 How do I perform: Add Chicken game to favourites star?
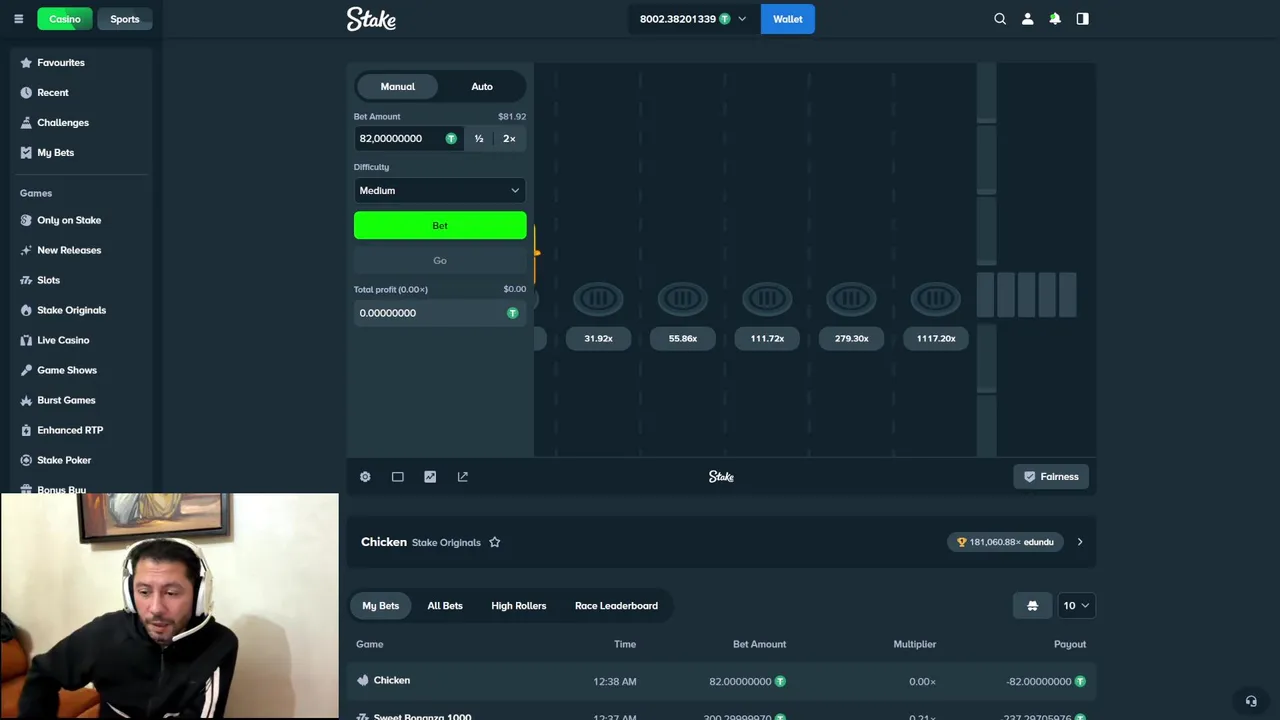coord(494,542)
